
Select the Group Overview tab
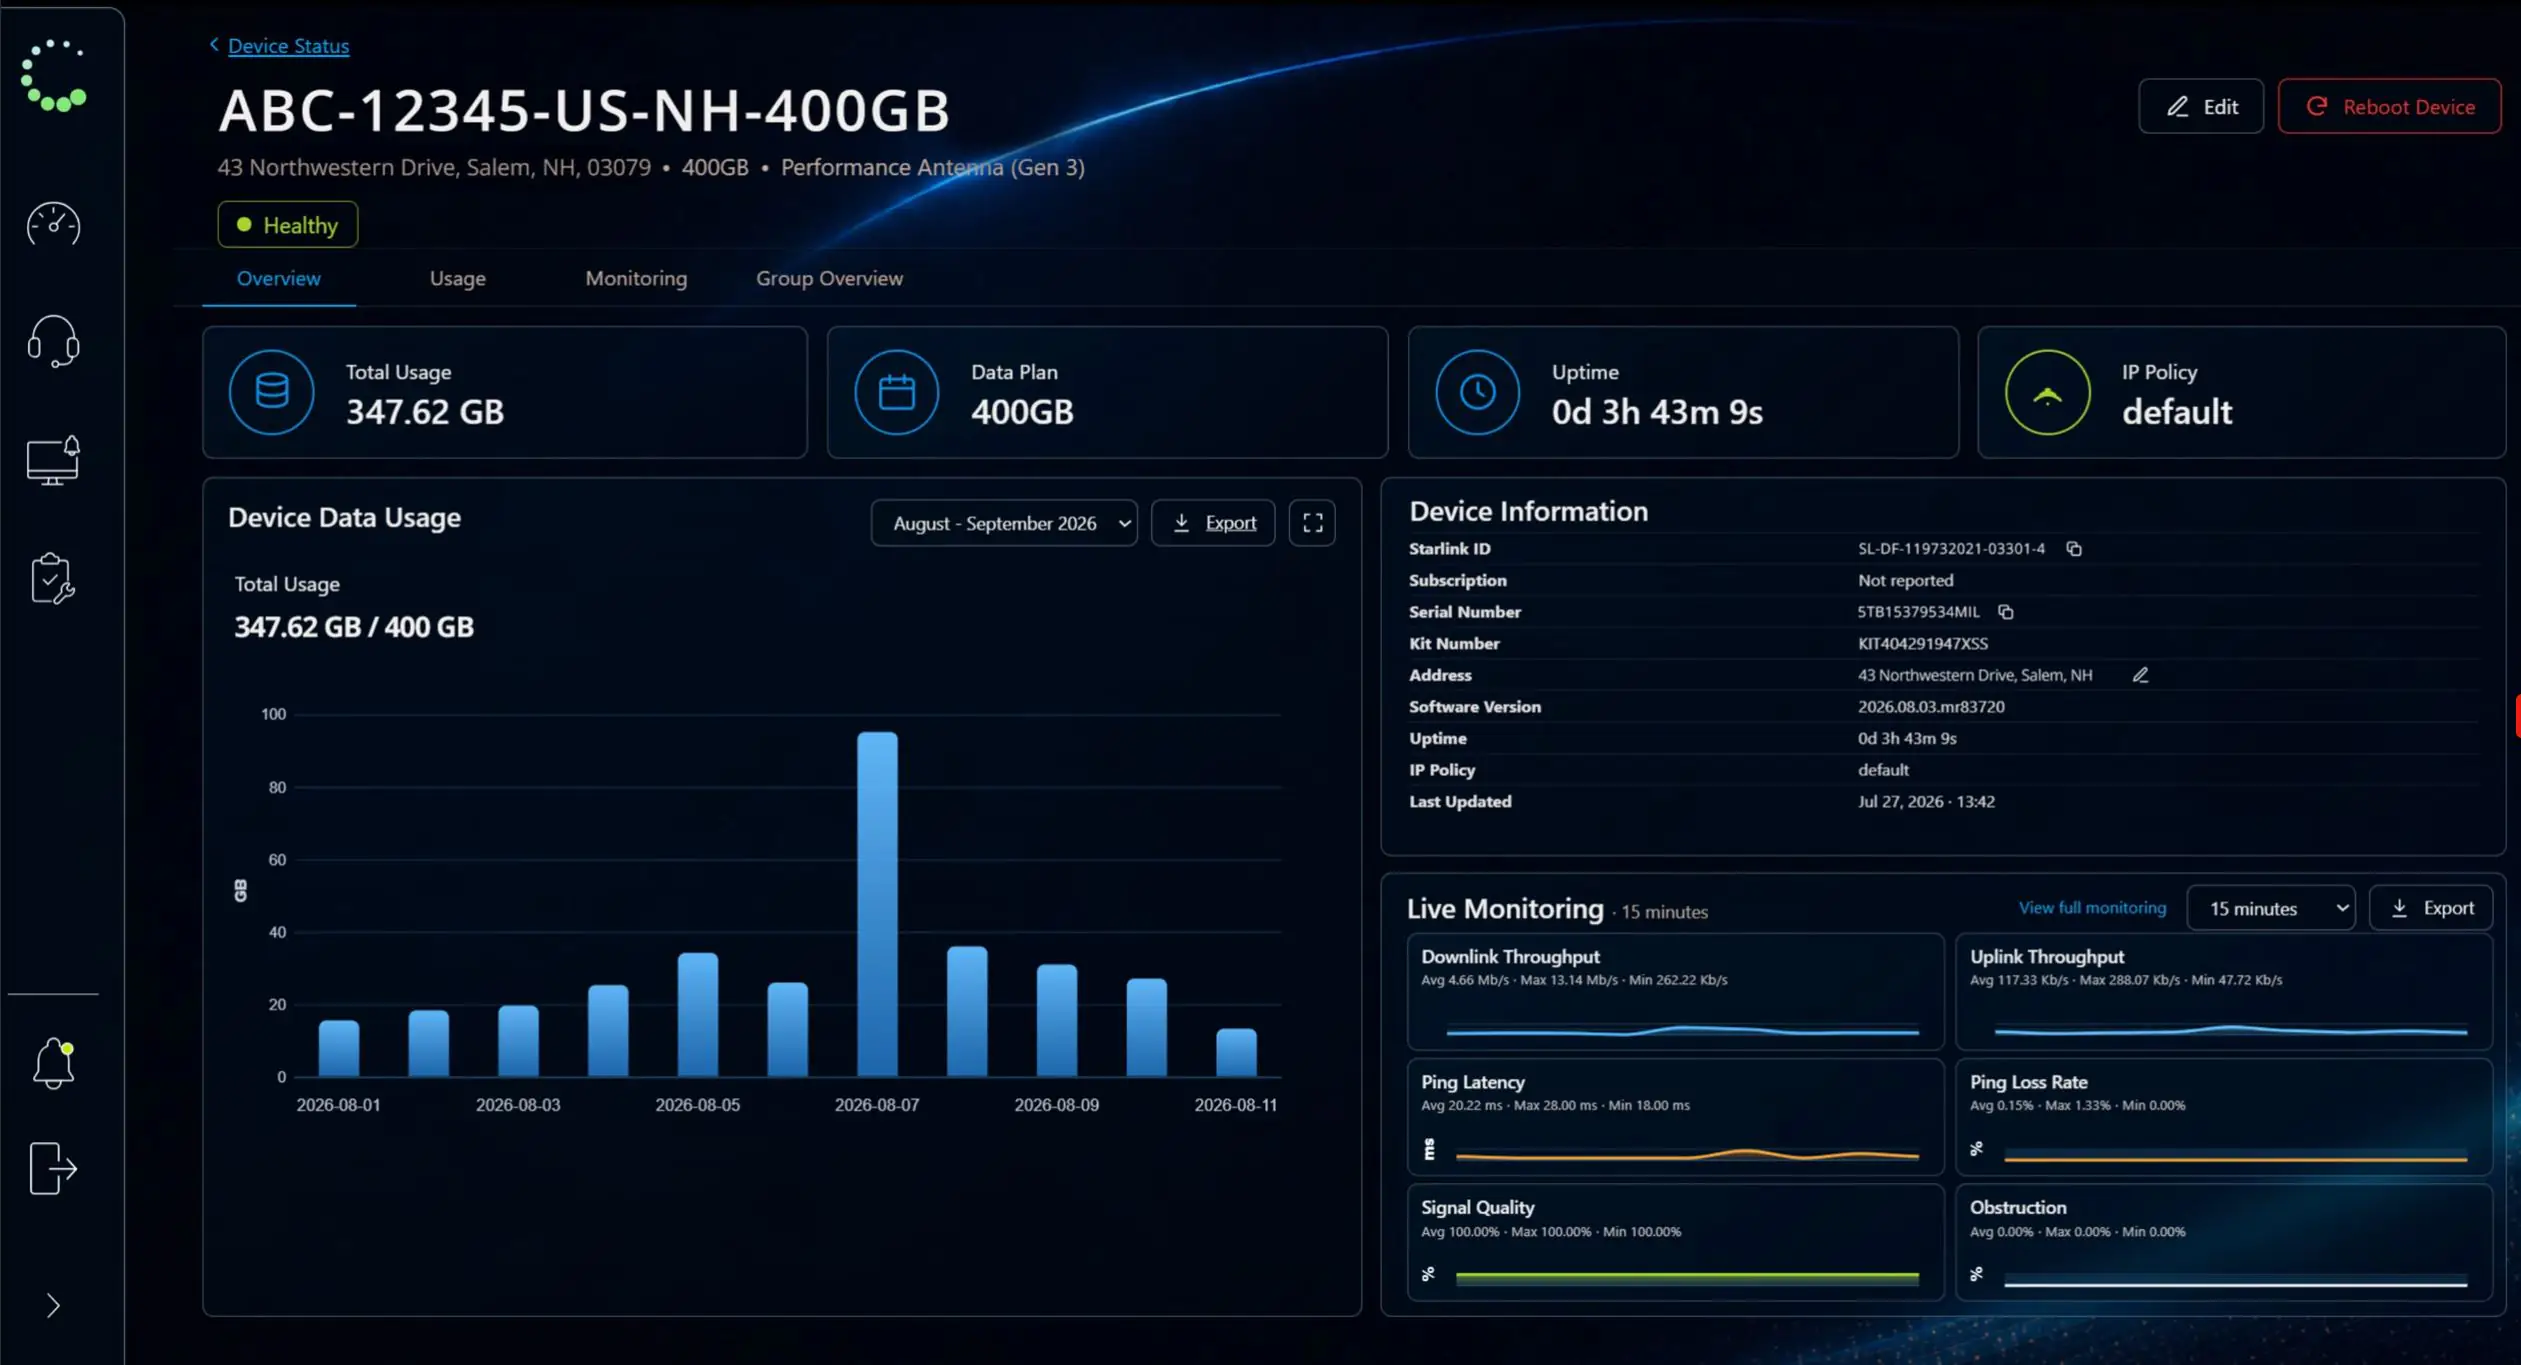pyautogui.click(x=829, y=279)
